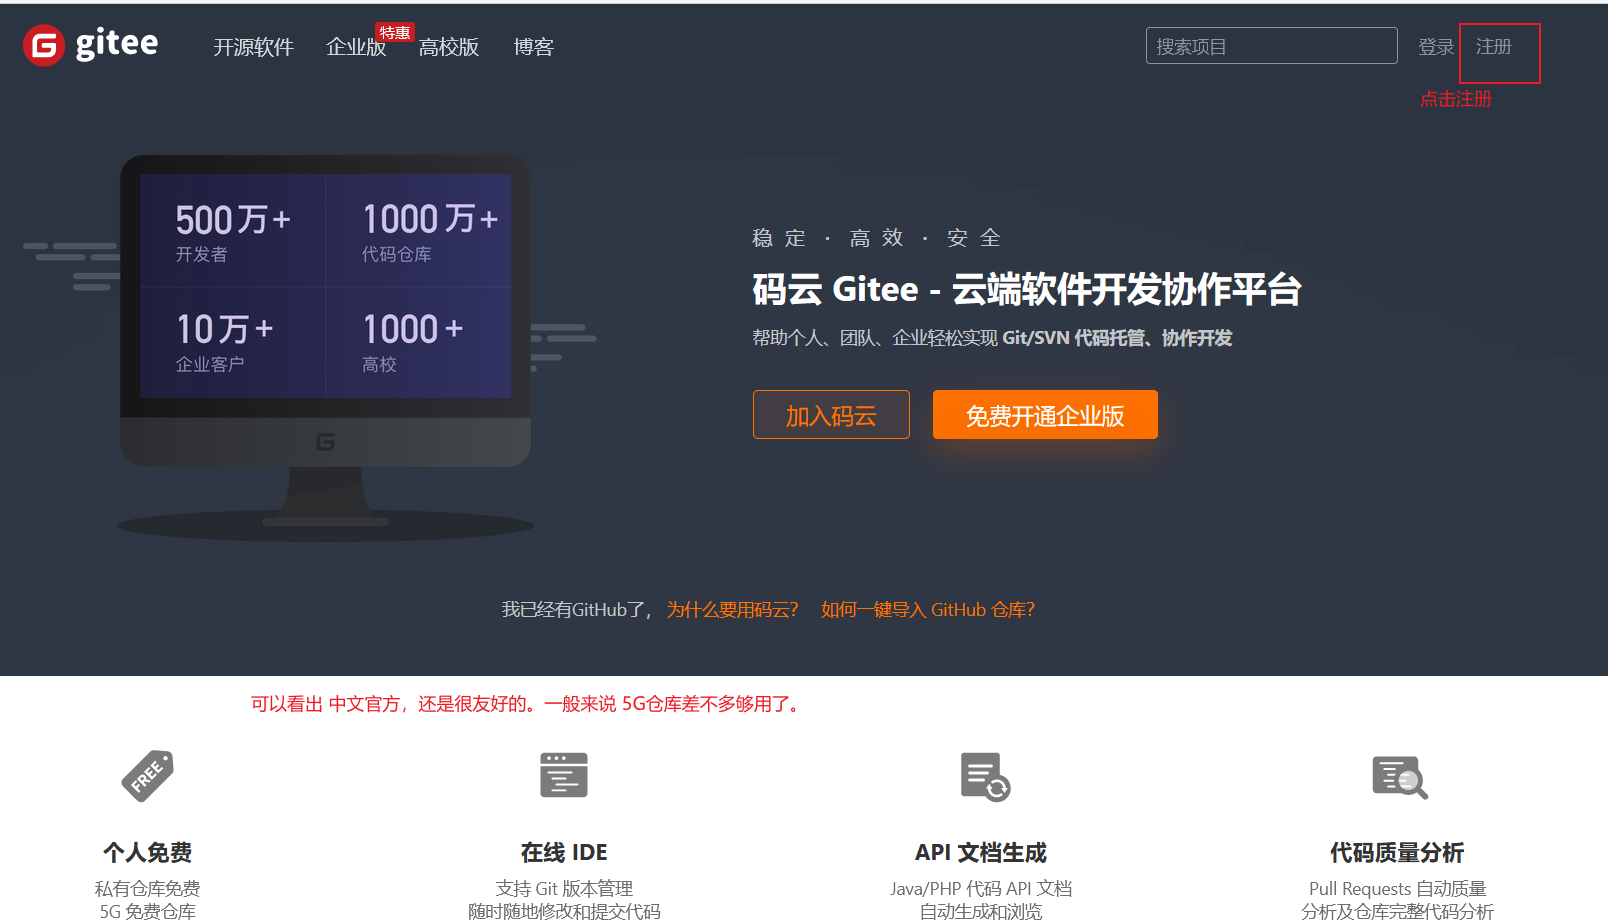Go to the 高校版 page
This screenshot has width=1608, height=923.
coord(449,47)
